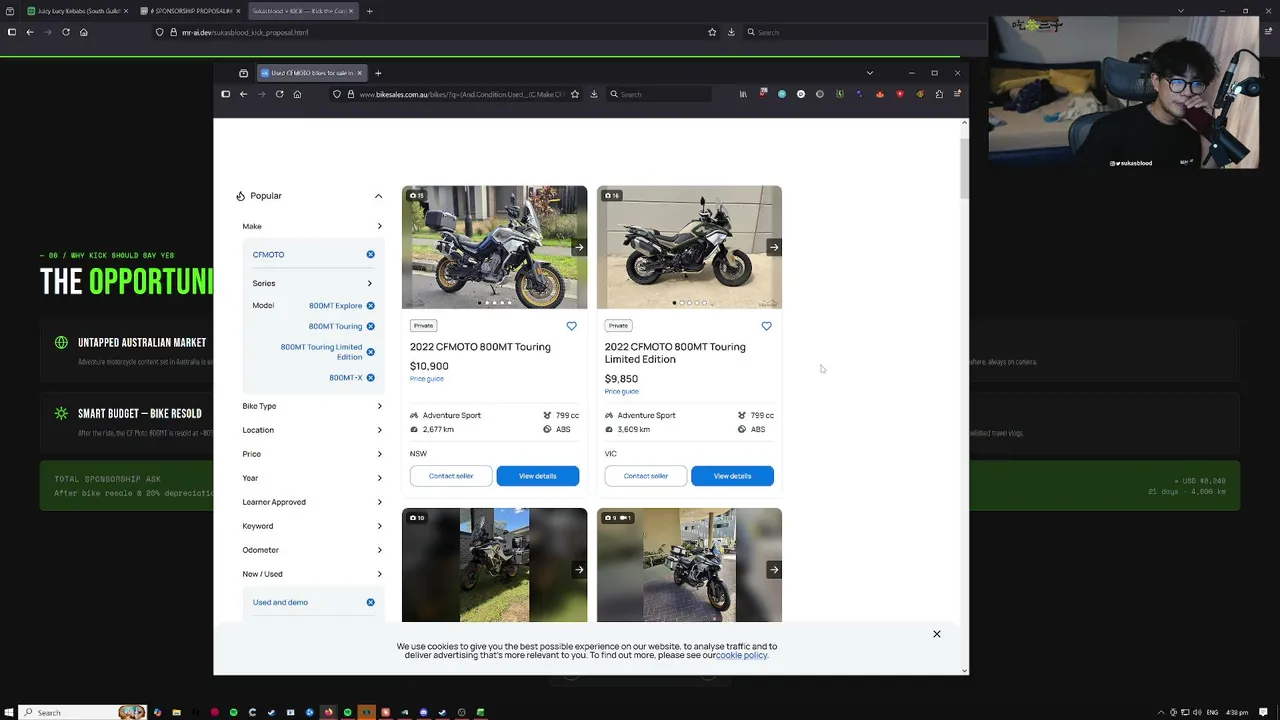The height and width of the screenshot is (720, 1280).
Task: Open File Explorer from the taskbar
Action: click(176, 712)
